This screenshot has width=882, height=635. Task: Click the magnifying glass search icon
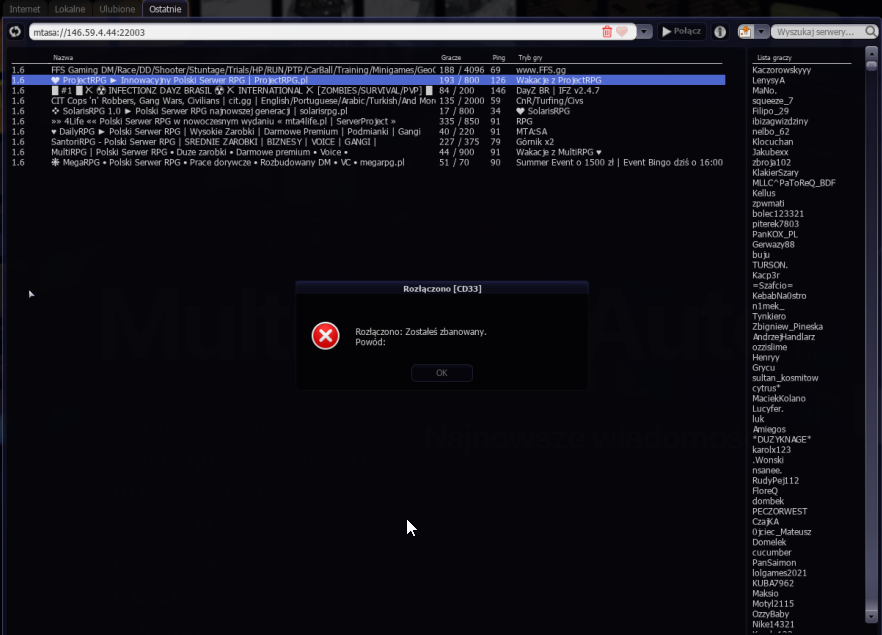coord(871,31)
